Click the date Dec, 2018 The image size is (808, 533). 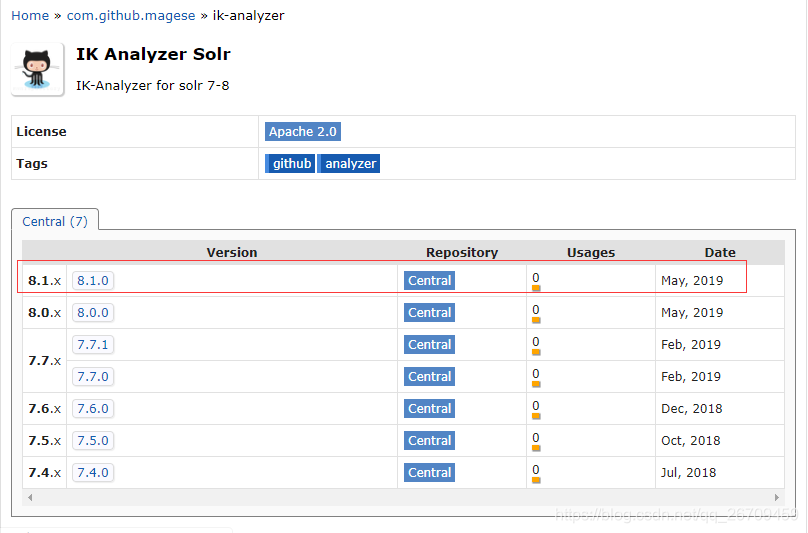692,409
